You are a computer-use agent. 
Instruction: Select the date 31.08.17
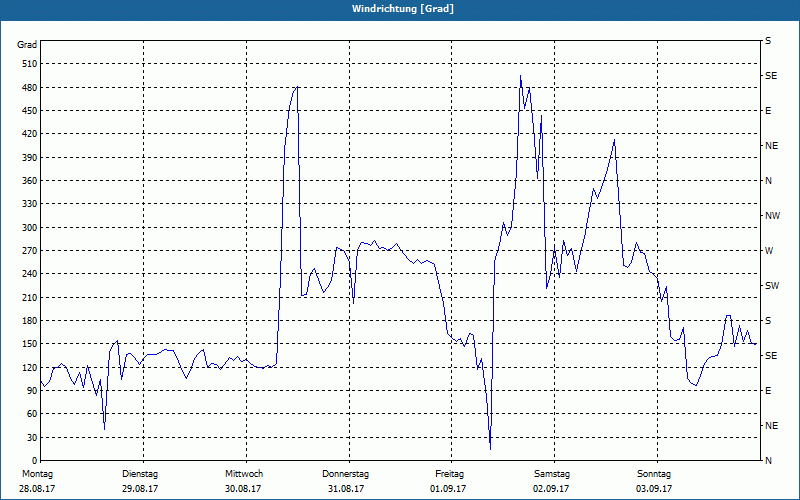click(x=346, y=489)
